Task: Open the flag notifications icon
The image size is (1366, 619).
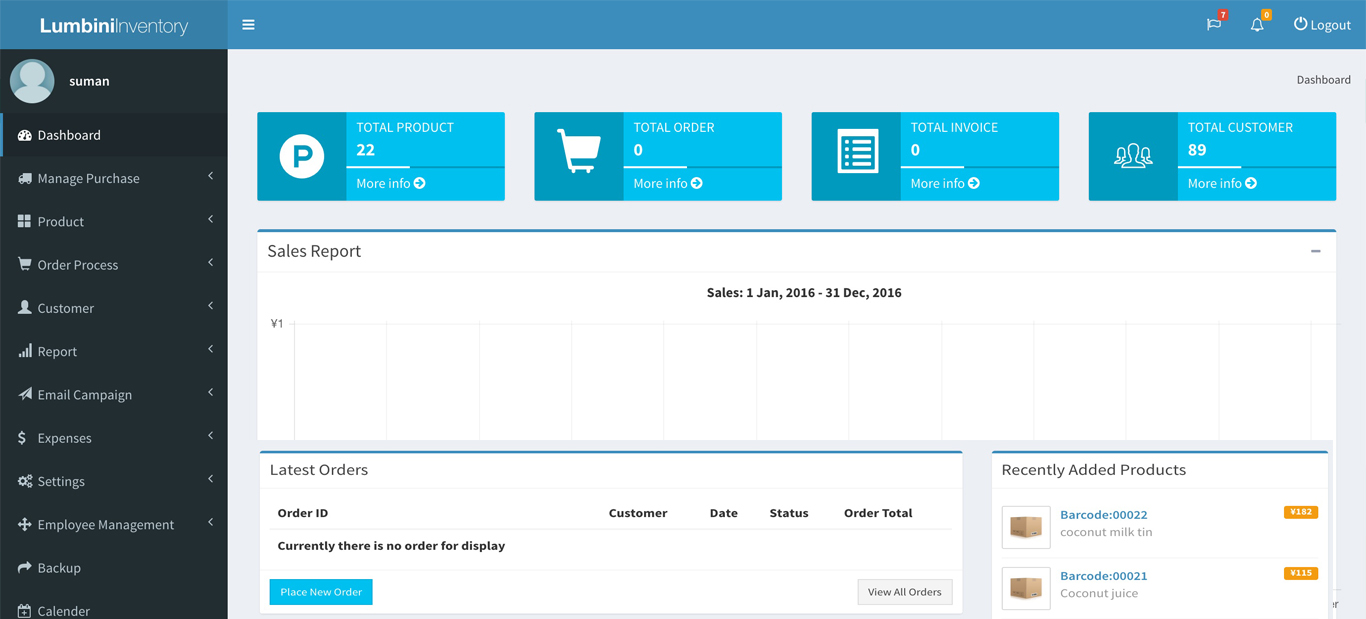Action: coord(1214,25)
